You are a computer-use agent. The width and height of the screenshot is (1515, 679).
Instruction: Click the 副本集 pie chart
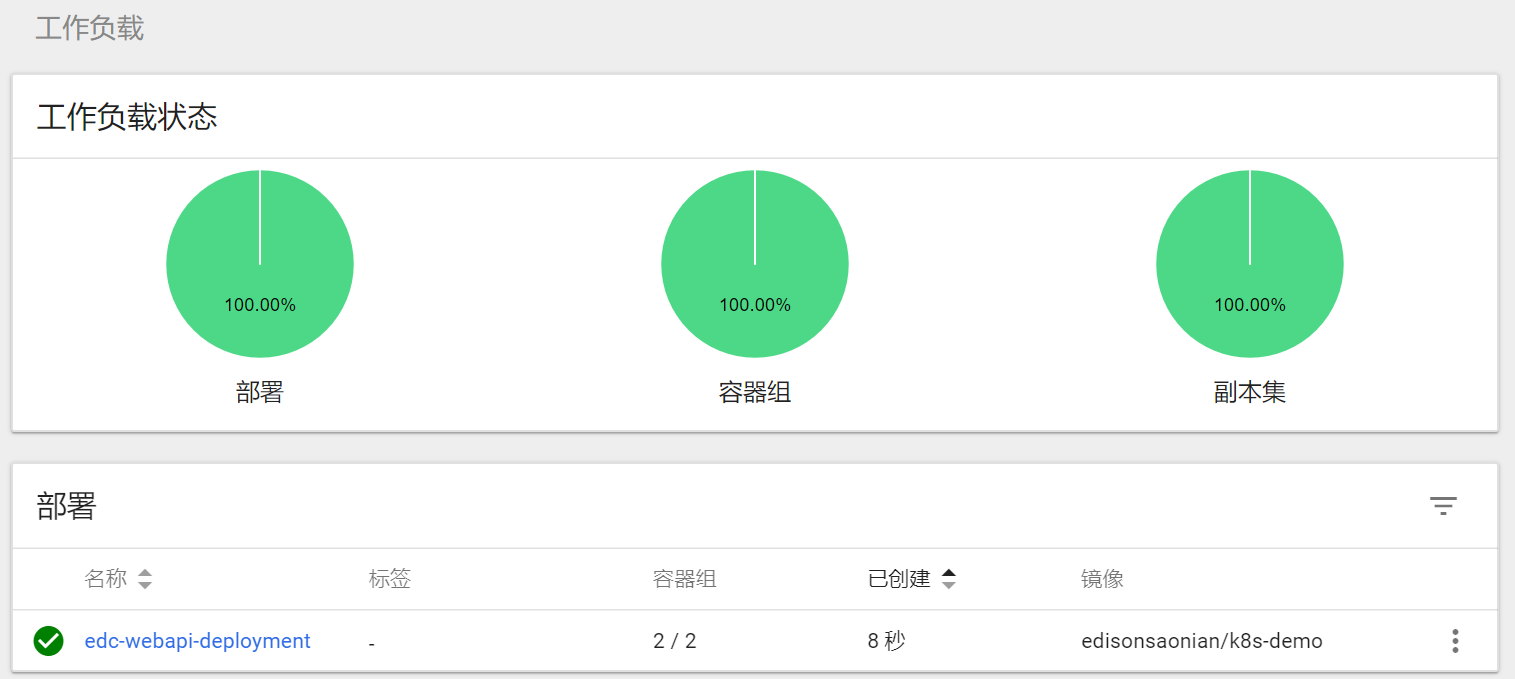1250,264
